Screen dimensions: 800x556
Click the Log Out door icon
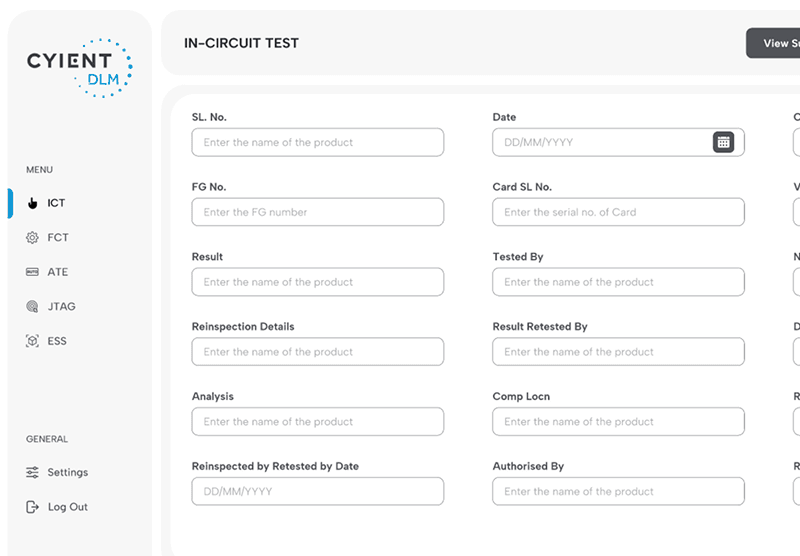32,507
